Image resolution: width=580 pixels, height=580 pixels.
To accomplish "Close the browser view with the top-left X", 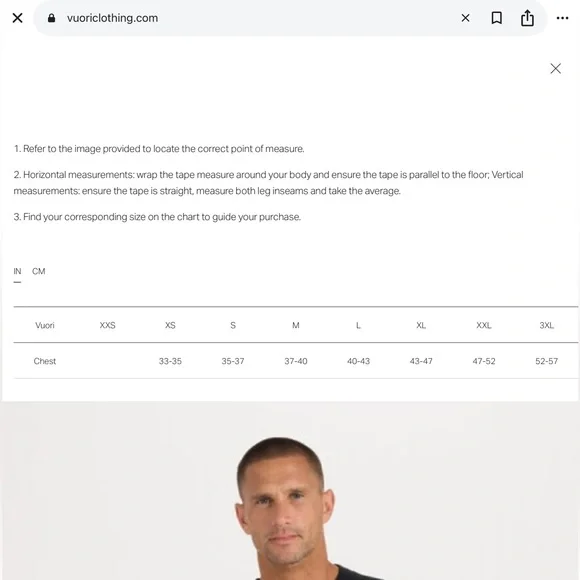I will [17, 18].
